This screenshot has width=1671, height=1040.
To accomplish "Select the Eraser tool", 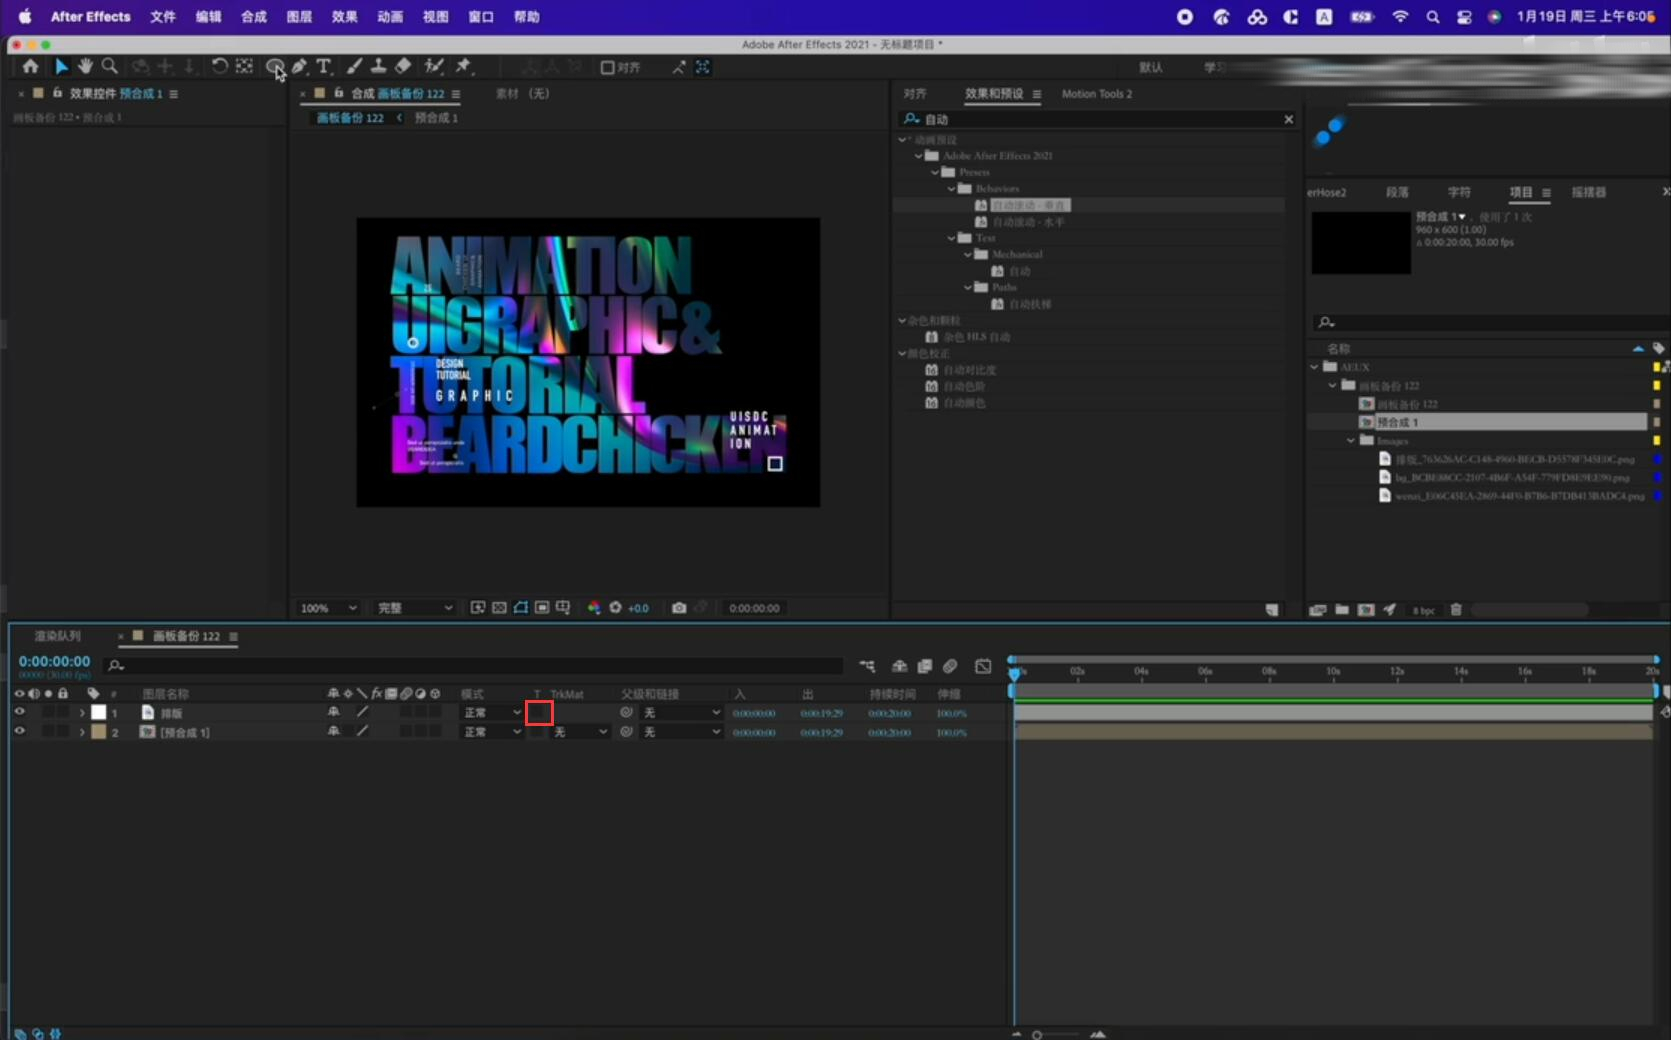I will pos(403,66).
